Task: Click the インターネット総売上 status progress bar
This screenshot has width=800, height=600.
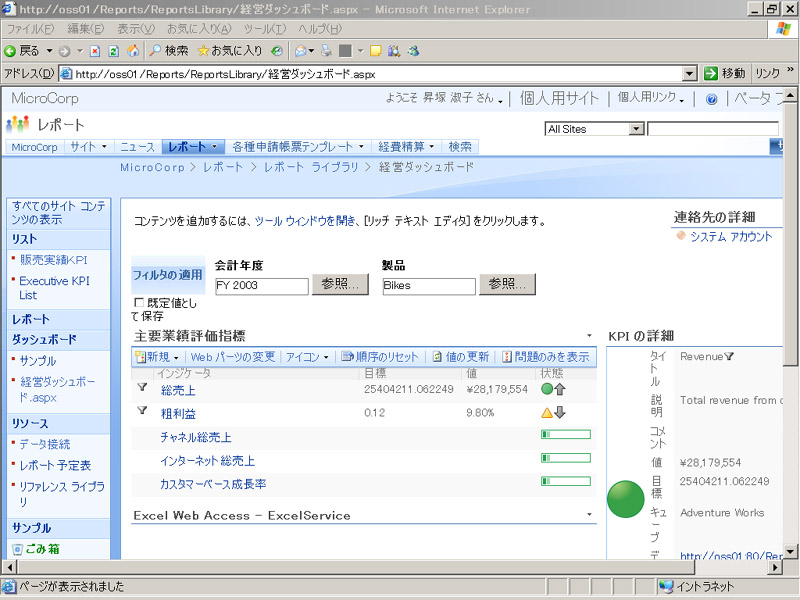Action: coord(566,458)
